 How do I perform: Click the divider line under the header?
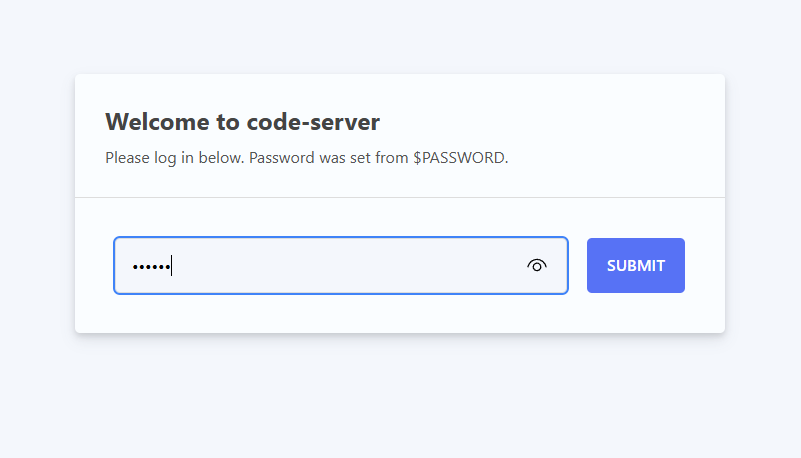[x=400, y=198]
